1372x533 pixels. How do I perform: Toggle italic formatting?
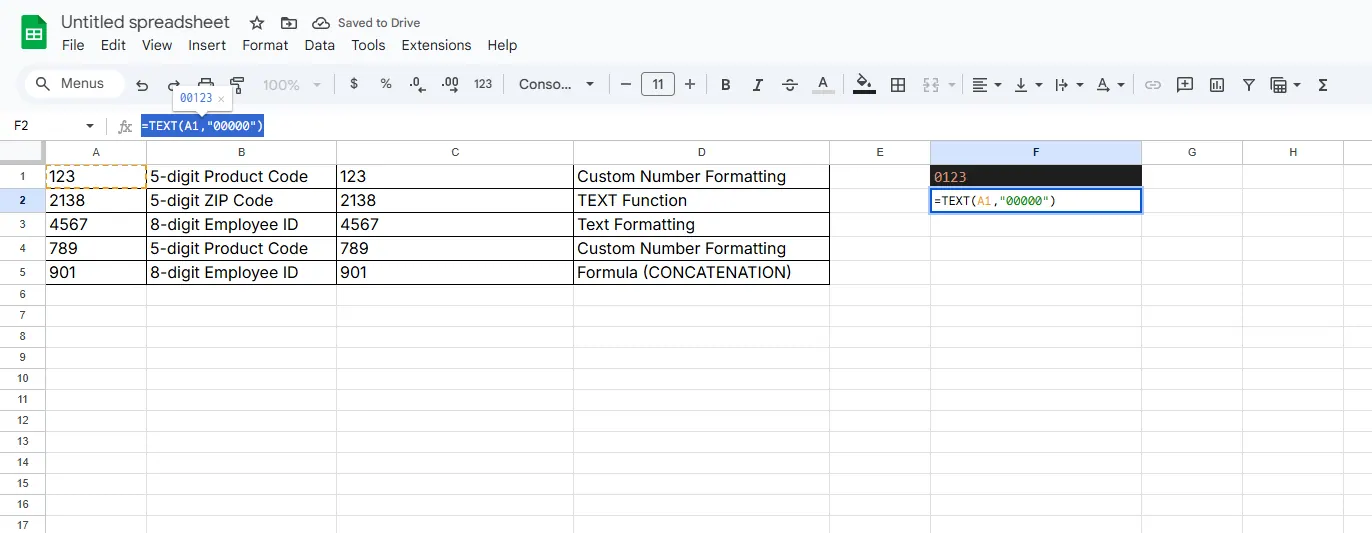point(758,85)
